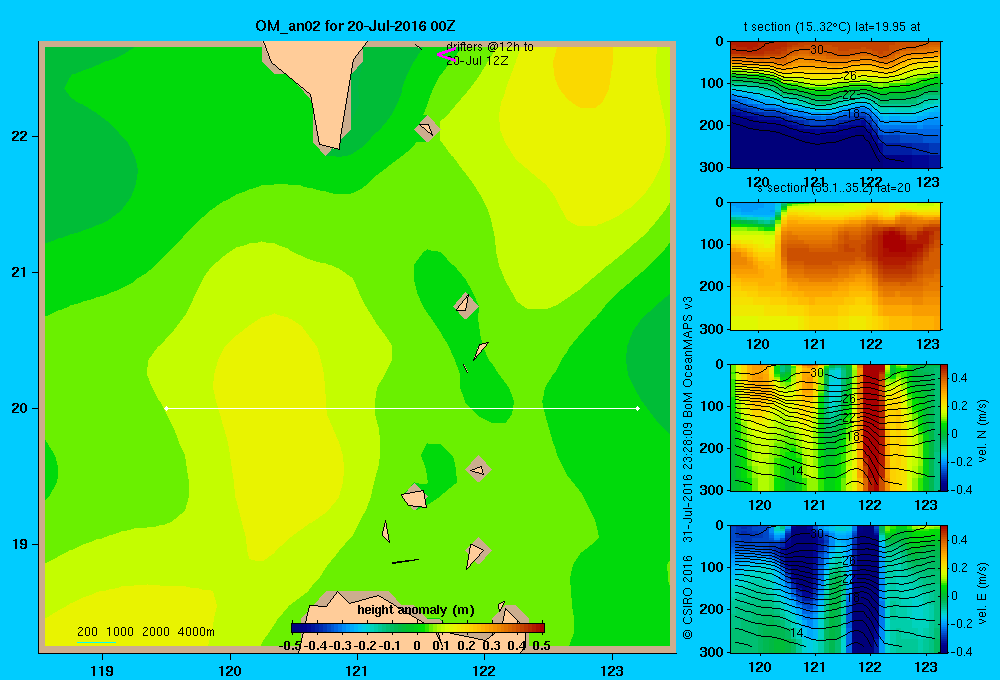1000x680 pixels.
Task: Click the t section (15..32°C) title
Action: tap(832, 27)
